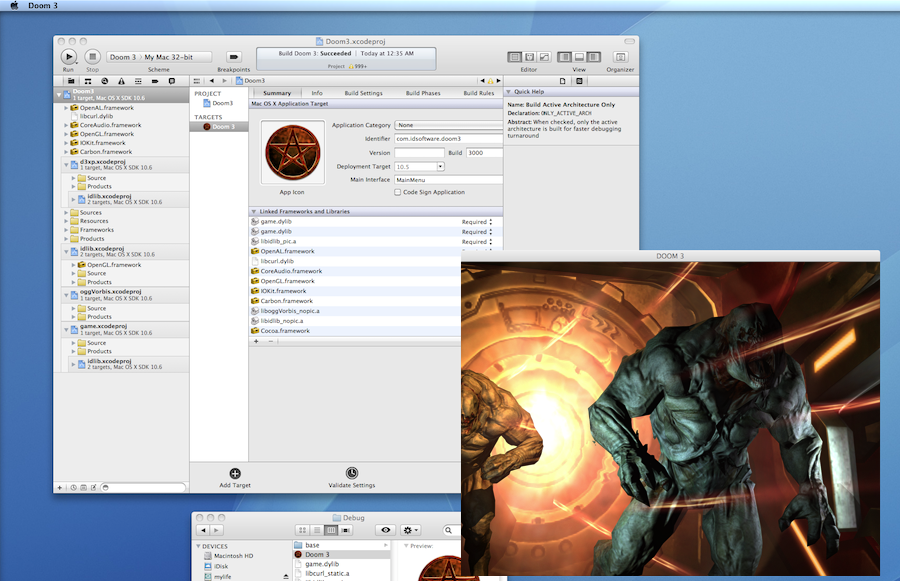
Task: Open the Debug navigator
Action: (x=138, y=81)
